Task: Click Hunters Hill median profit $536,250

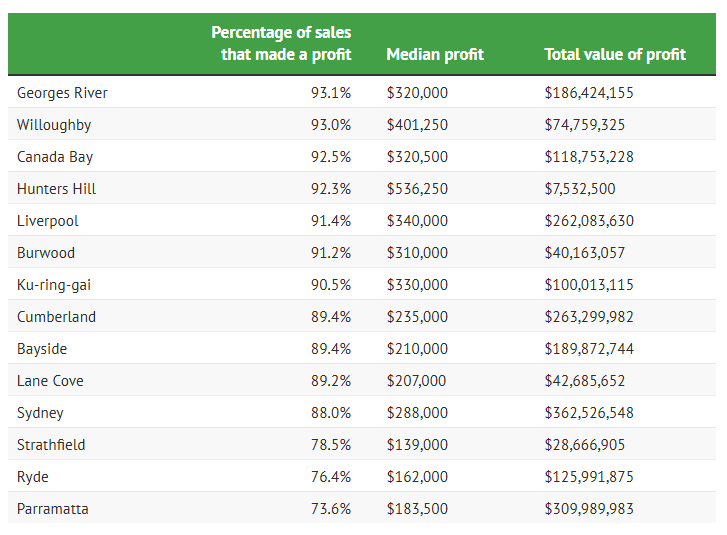Action: tap(417, 189)
